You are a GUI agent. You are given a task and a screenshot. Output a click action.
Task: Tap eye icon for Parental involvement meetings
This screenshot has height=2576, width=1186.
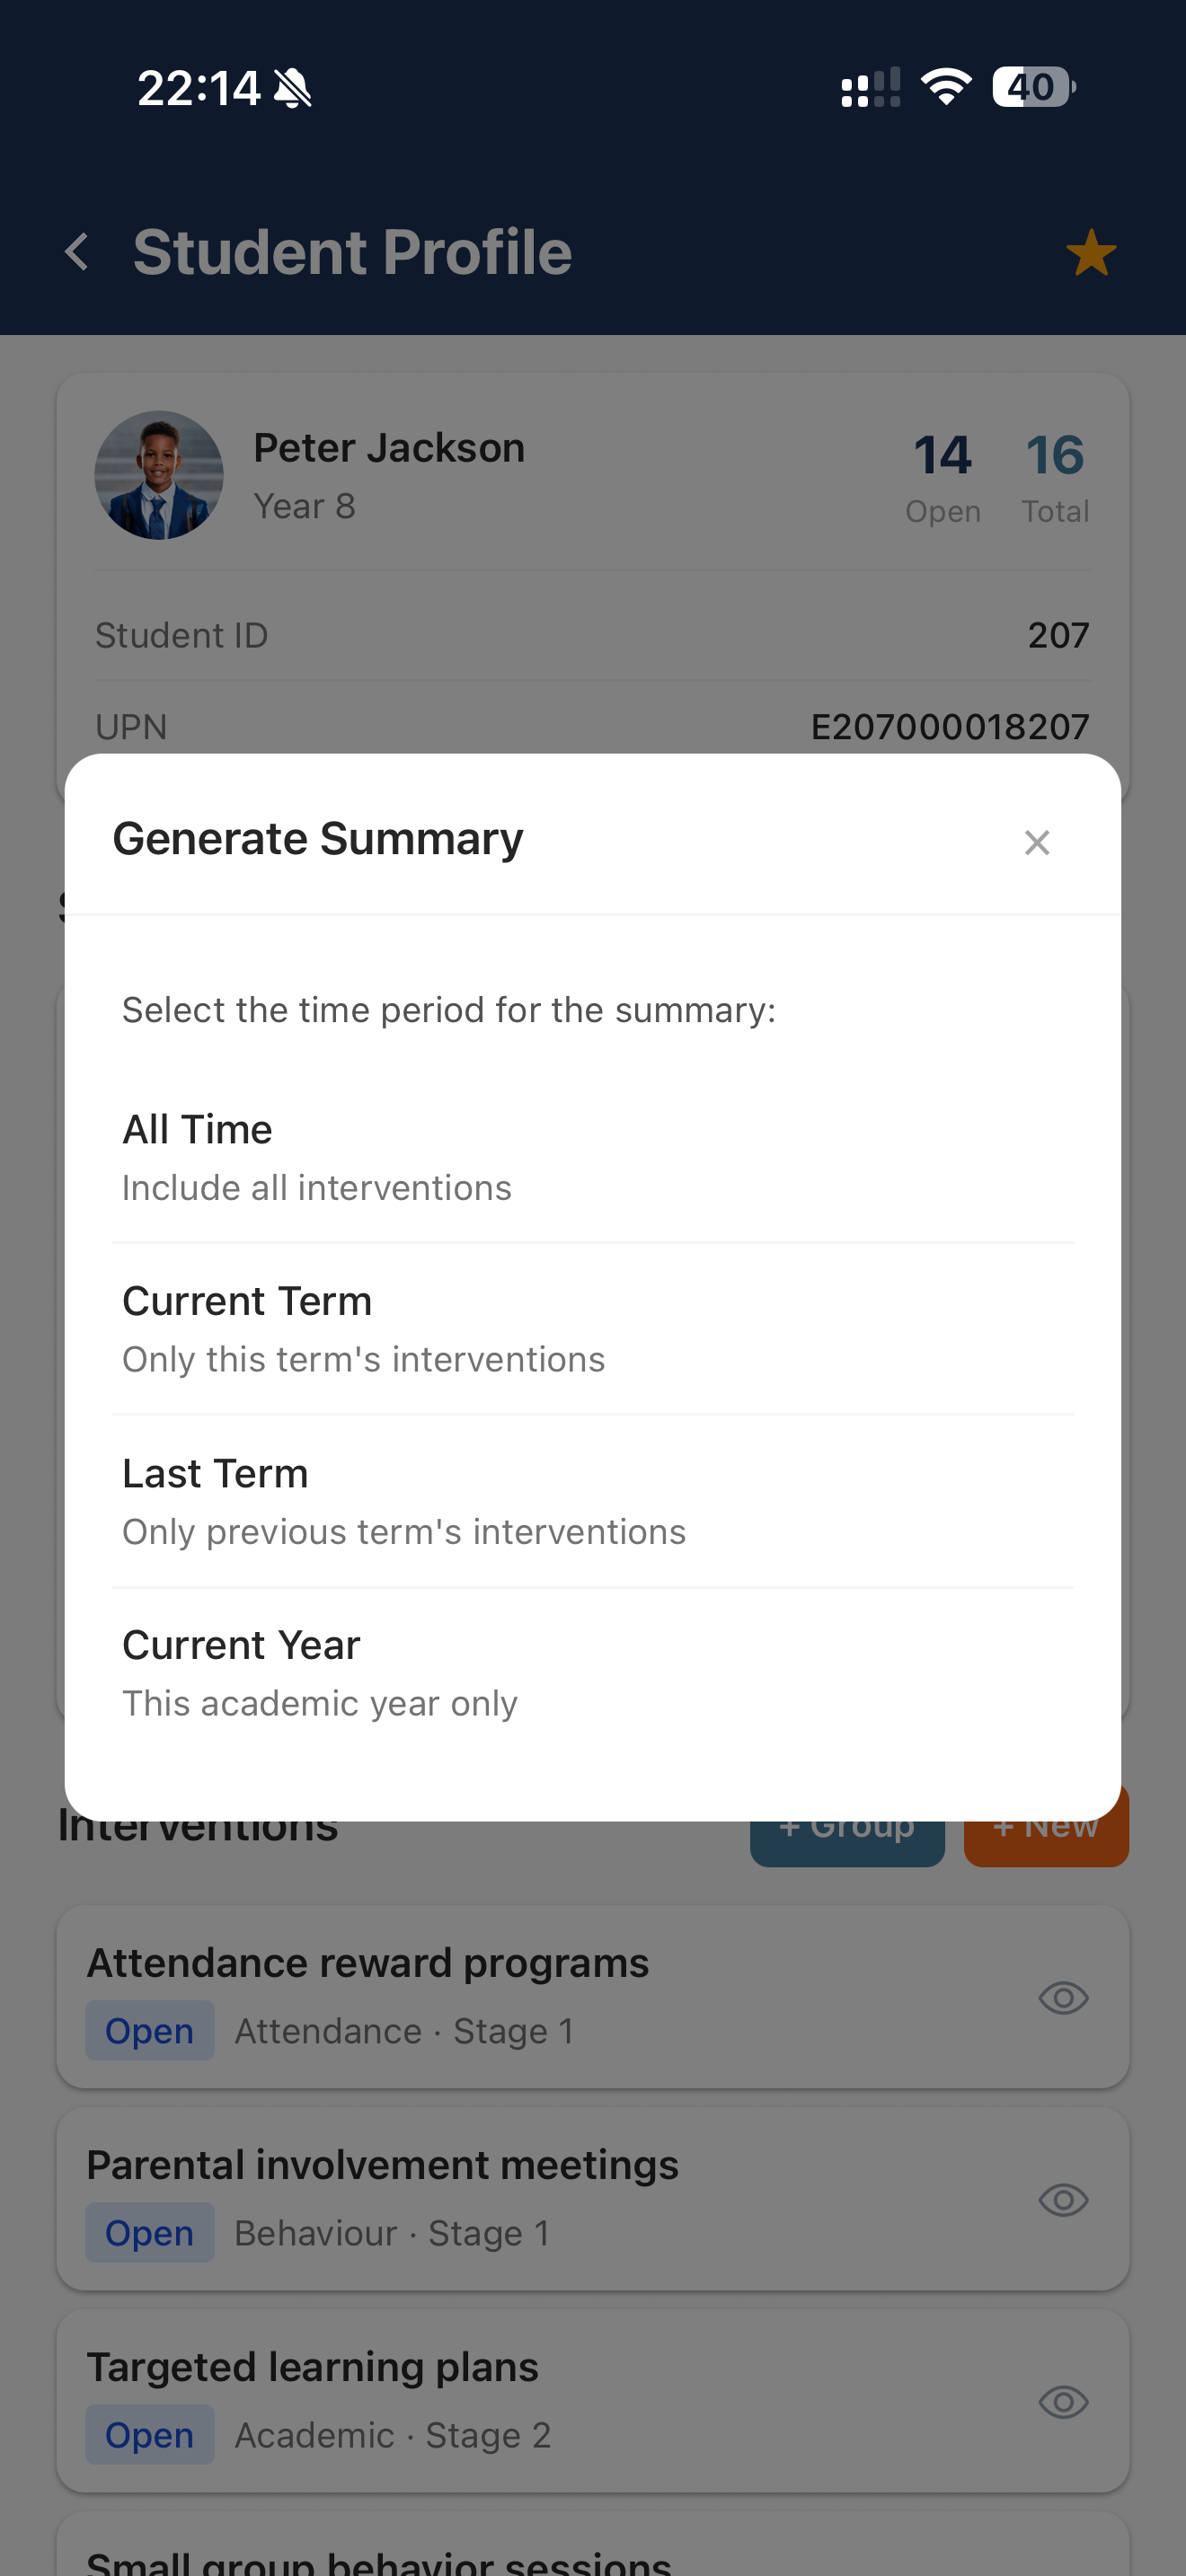pyautogui.click(x=1062, y=2200)
